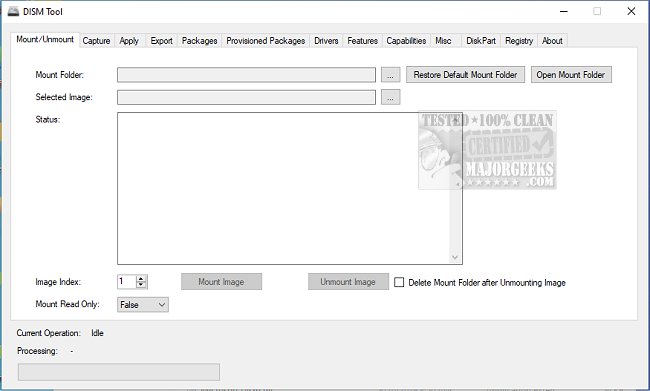This screenshot has width=650, height=391.
Task: Click Open Mount Folder button
Action: [x=571, y=75]
